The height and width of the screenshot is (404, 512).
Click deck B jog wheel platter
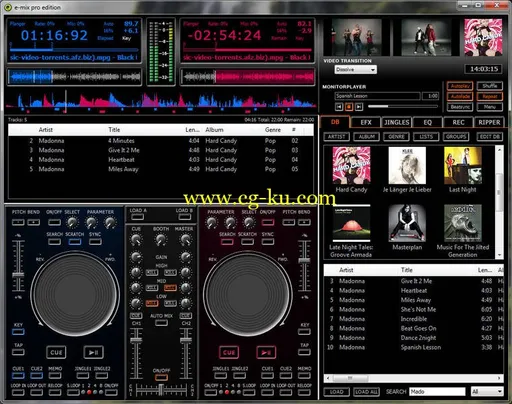[247, 295]
